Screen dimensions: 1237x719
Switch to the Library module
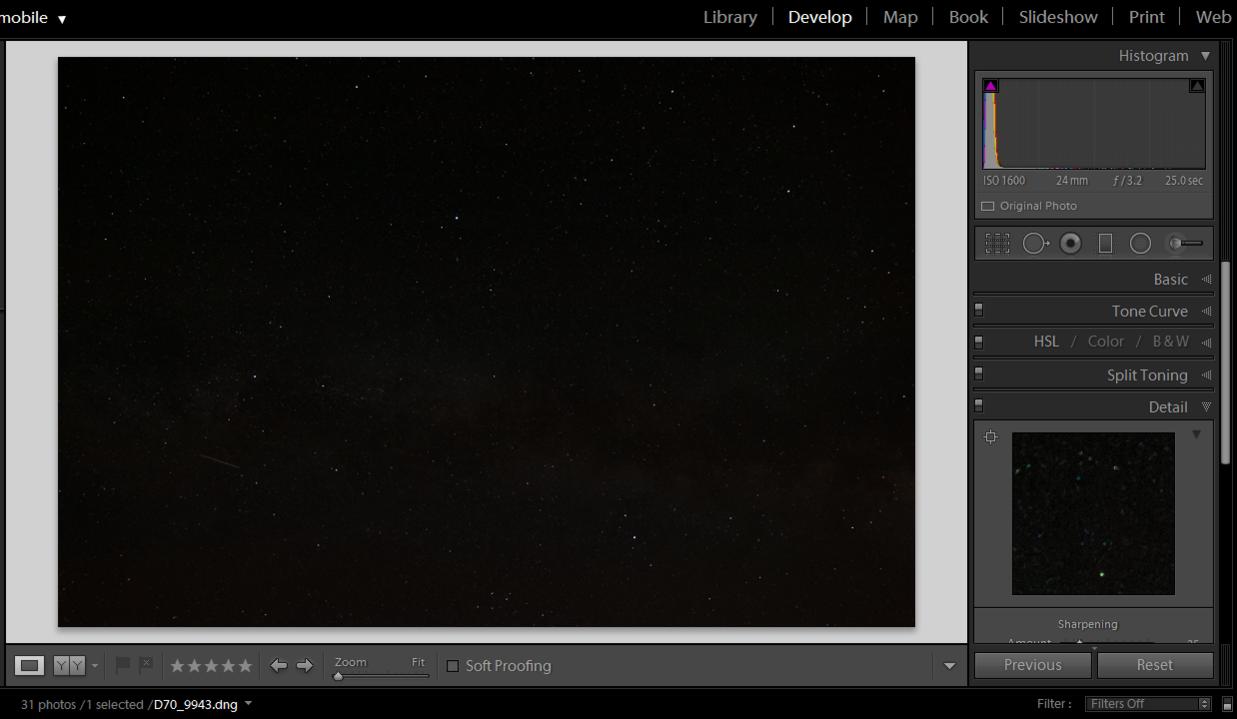(x=730, y=17)
